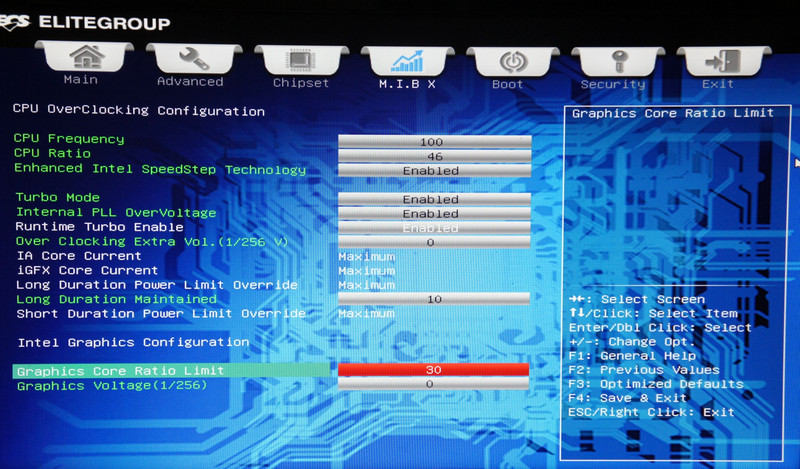
Task: Select Internal PLL OverVoltage label
Action: click(x=116, y=212)
